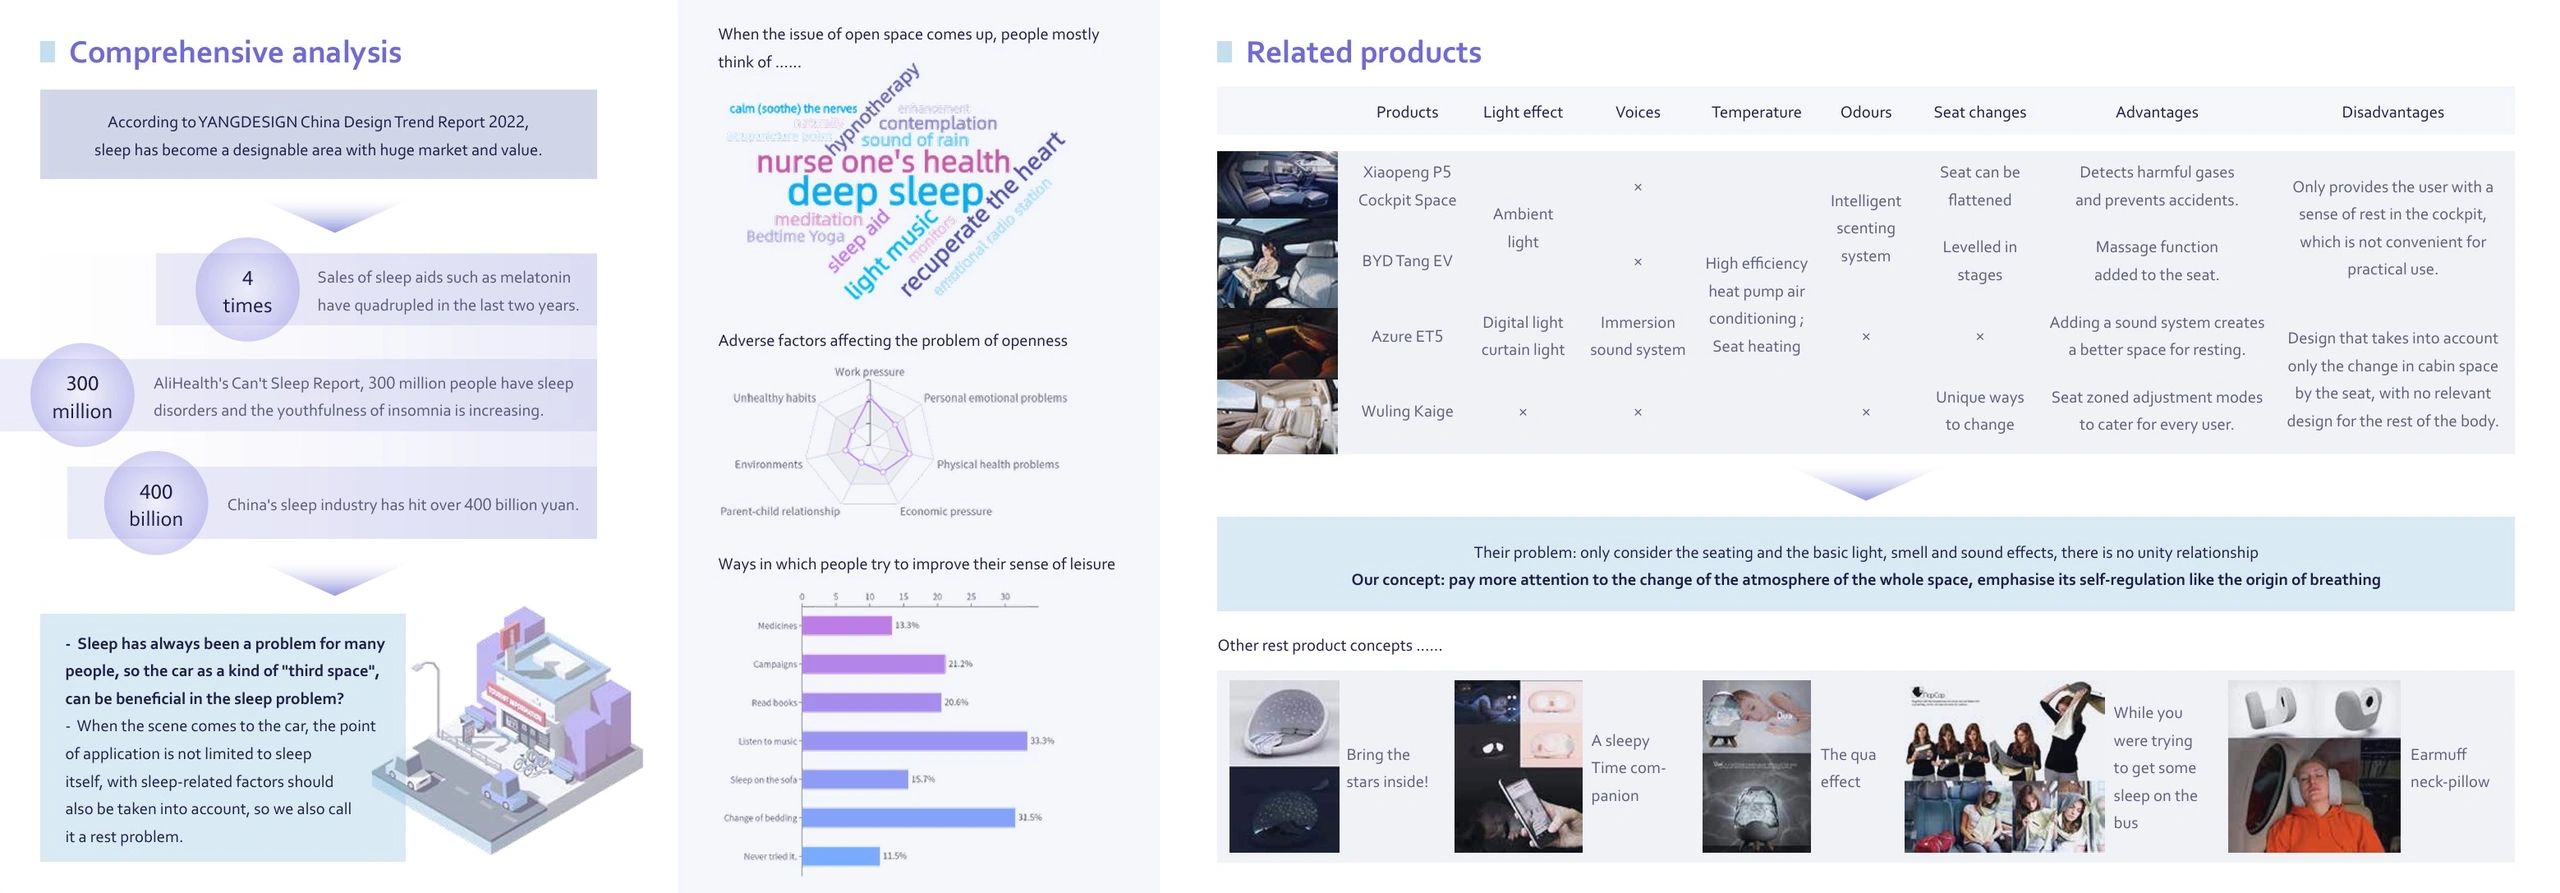Click the Xiaopeng P5 cockpit thumbnail
Image resolution: width=2560 pixels, height=893 pixels.
(x=1277, y=185)
